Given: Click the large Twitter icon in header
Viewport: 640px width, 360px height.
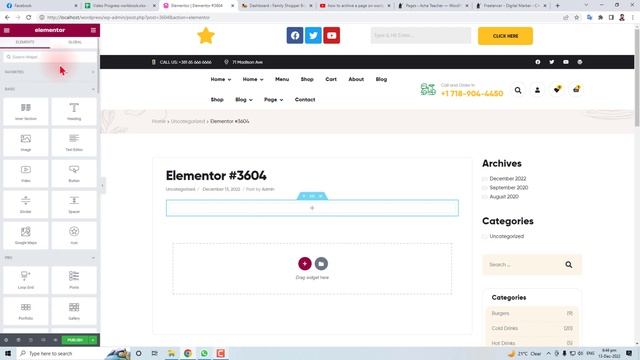Looking at the screenshot, I should click(313, 36).
